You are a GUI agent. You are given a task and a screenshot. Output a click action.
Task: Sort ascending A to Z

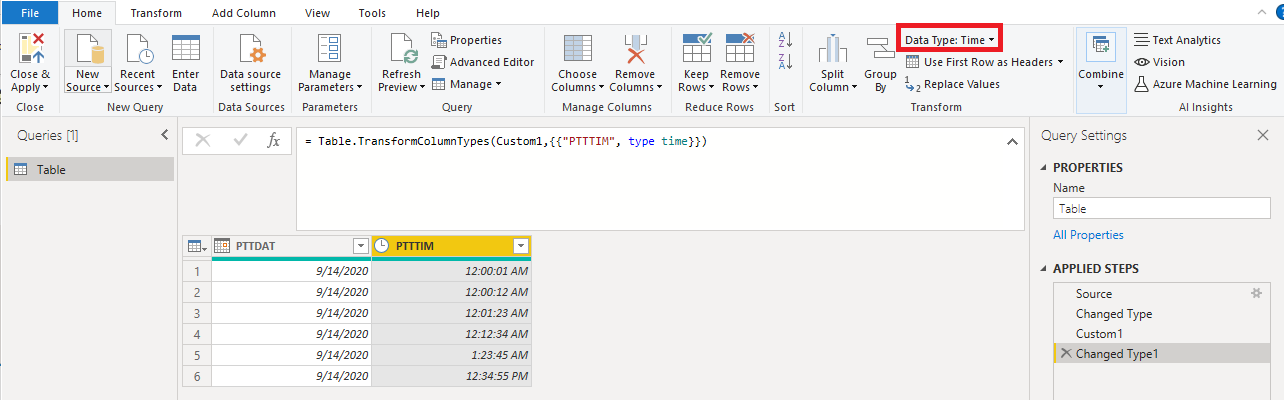(784, 39)
